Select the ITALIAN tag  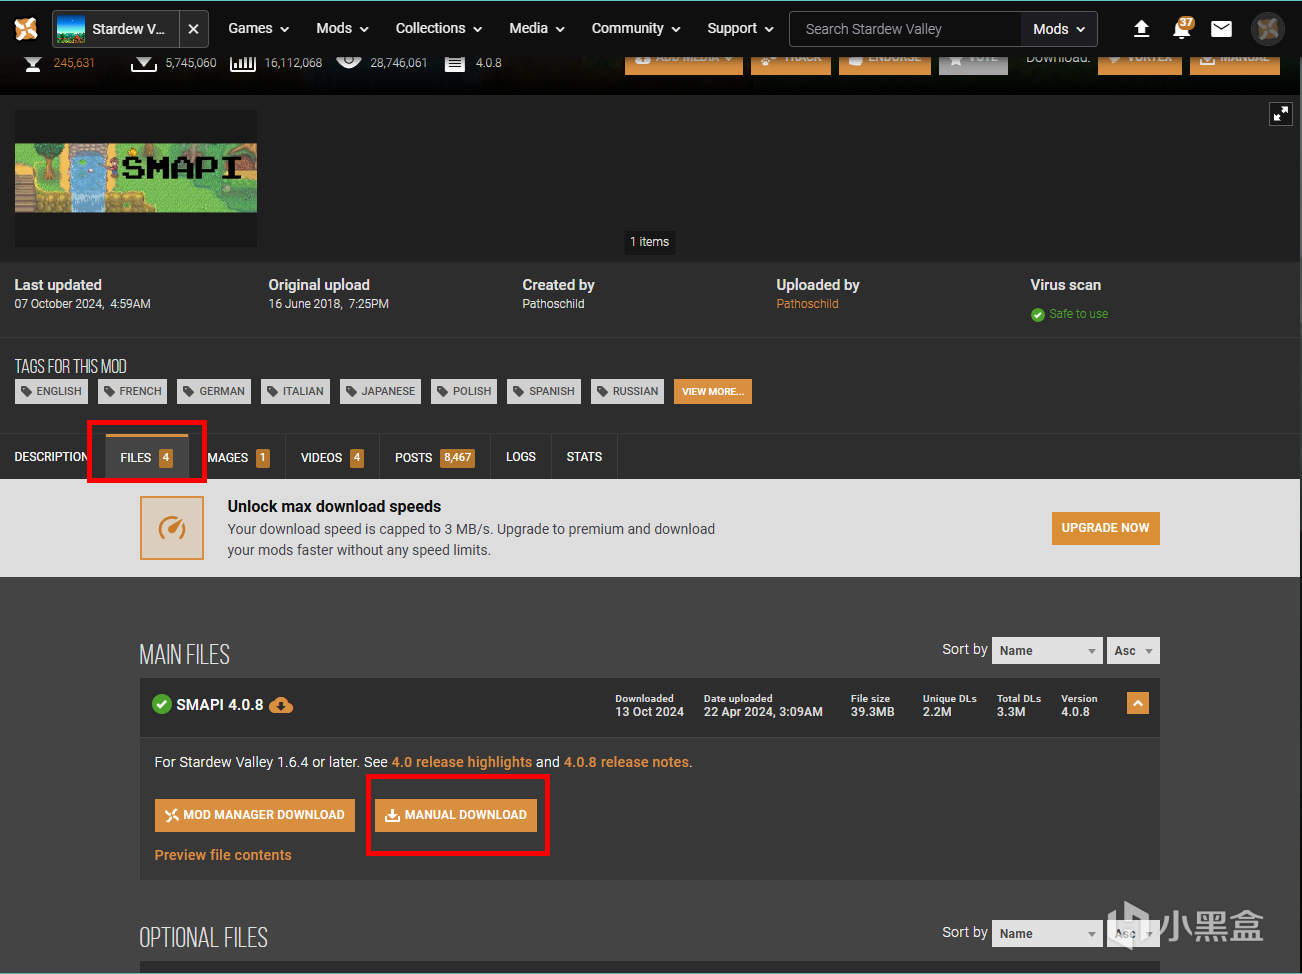(295, 391)
